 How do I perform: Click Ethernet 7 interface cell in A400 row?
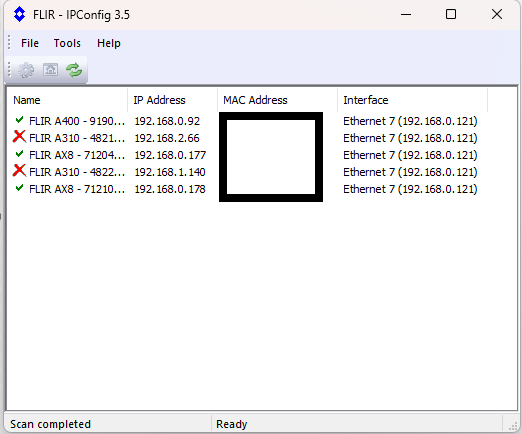[x=410, y=121]
